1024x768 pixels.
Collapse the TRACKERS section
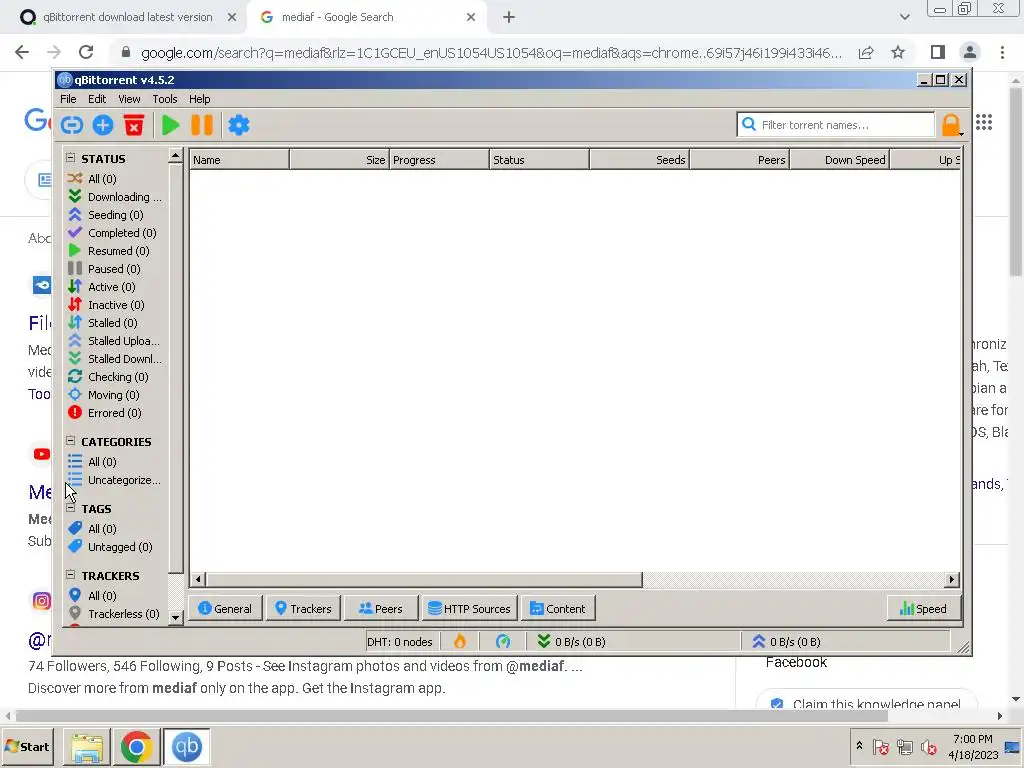coord(71,575)
